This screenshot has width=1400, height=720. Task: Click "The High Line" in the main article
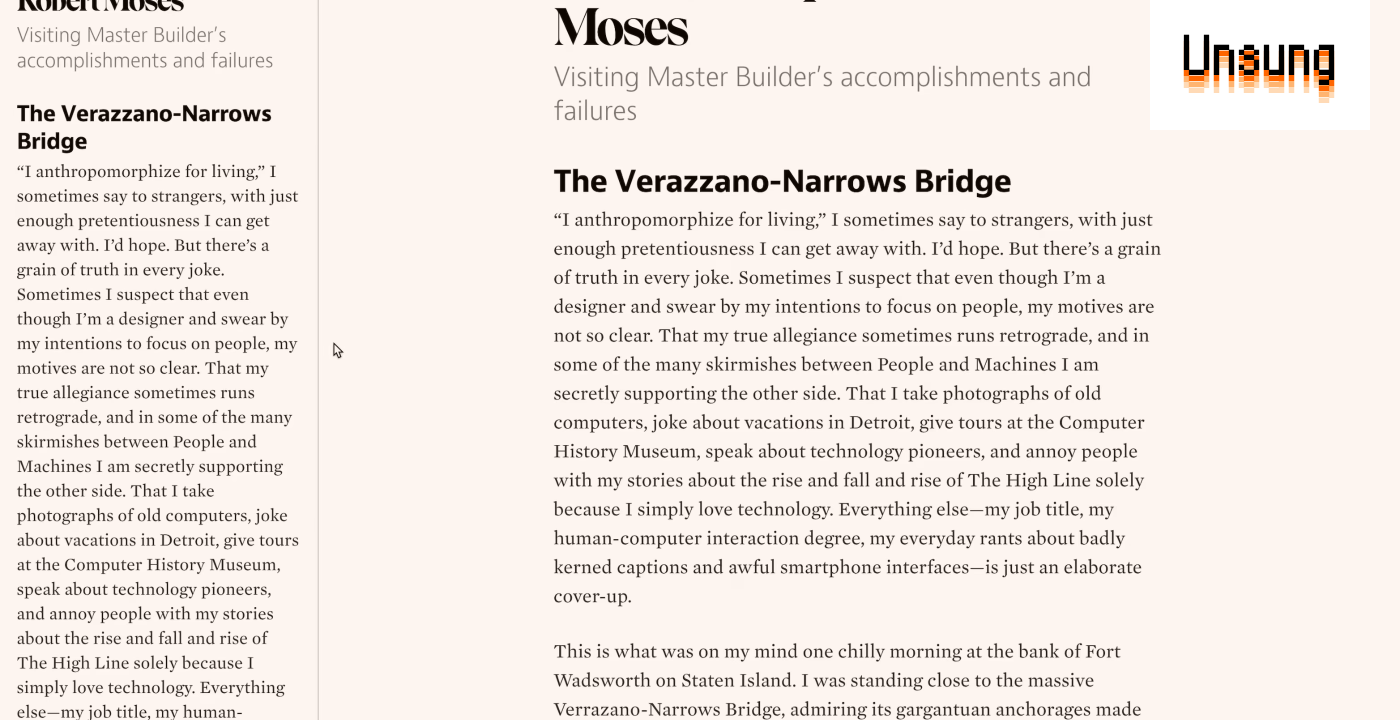1028,480
